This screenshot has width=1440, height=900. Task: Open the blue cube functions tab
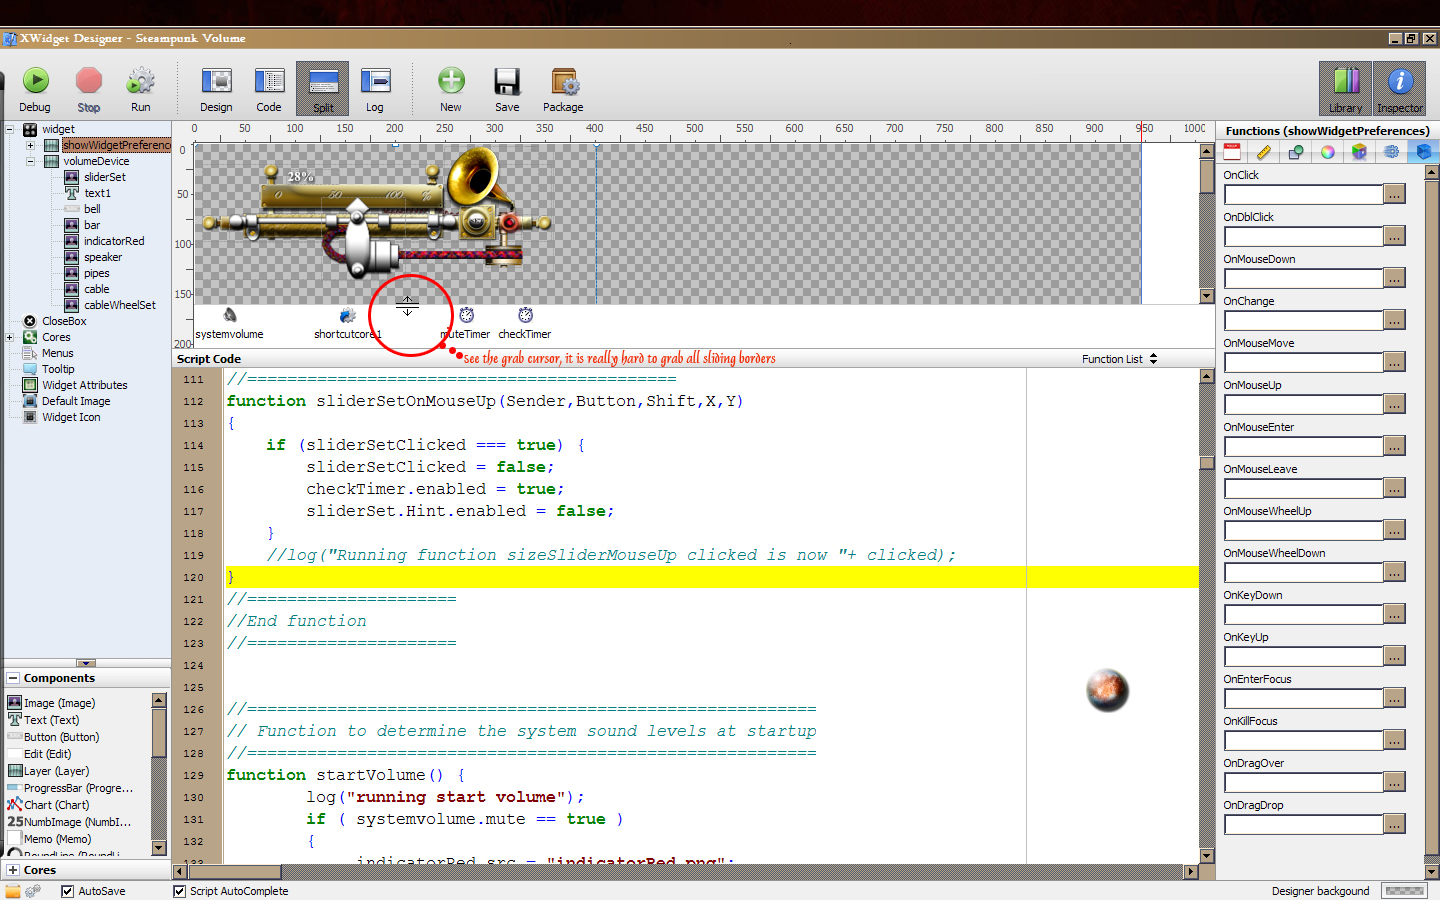coord(1423,152)
